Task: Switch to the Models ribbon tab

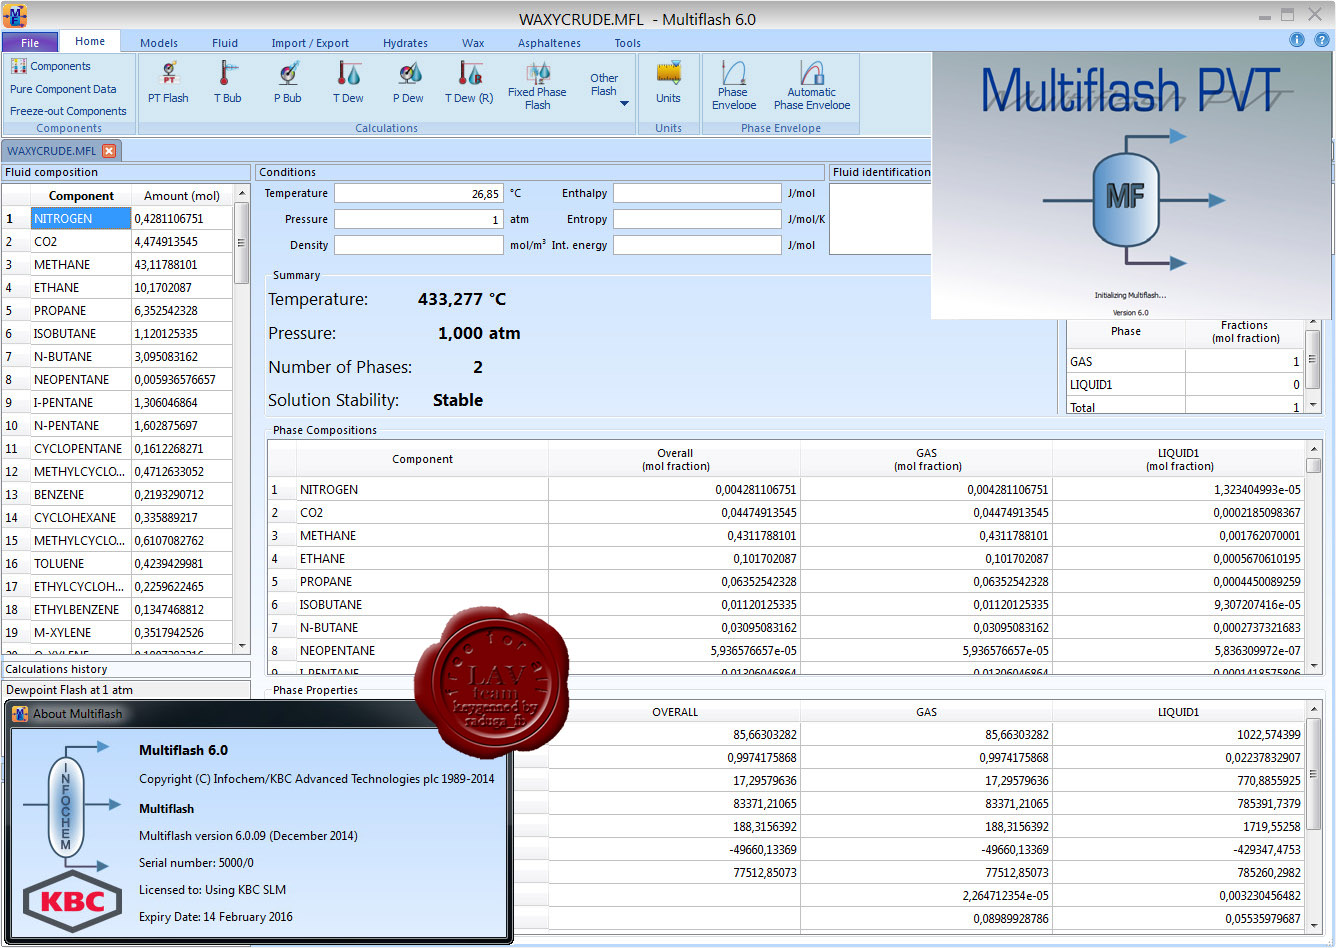Action: [159, 43]
